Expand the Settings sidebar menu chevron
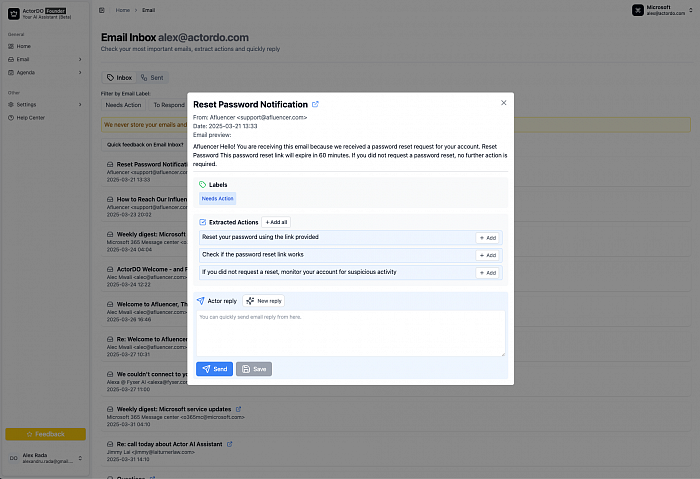The image size is (700, 479). pyautogui.click(x=80, y=104)
